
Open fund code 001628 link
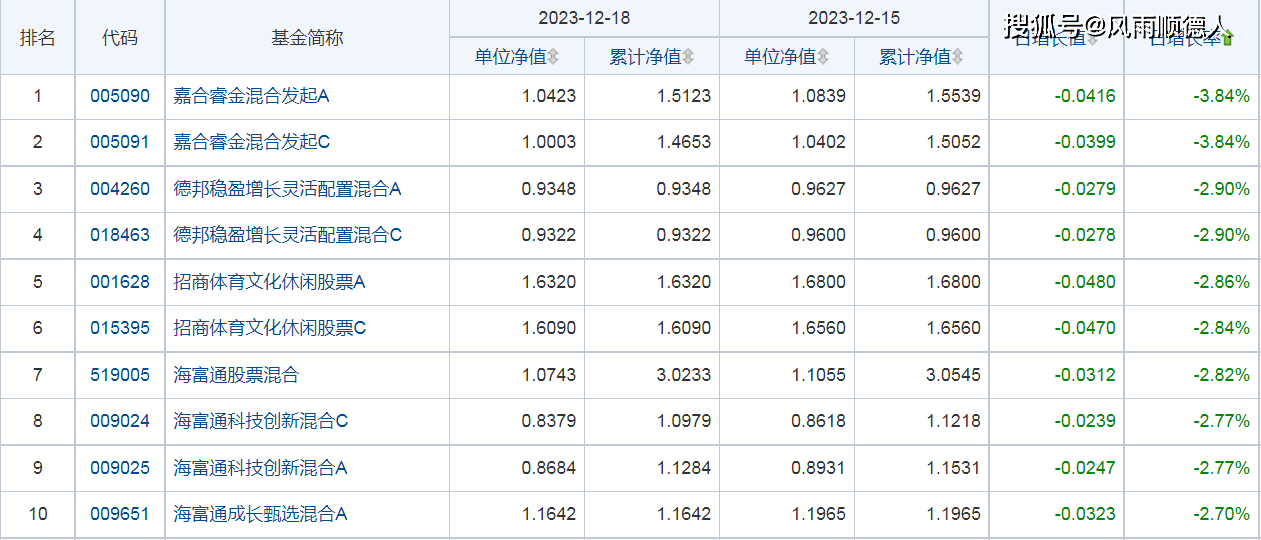click(120, 282)
